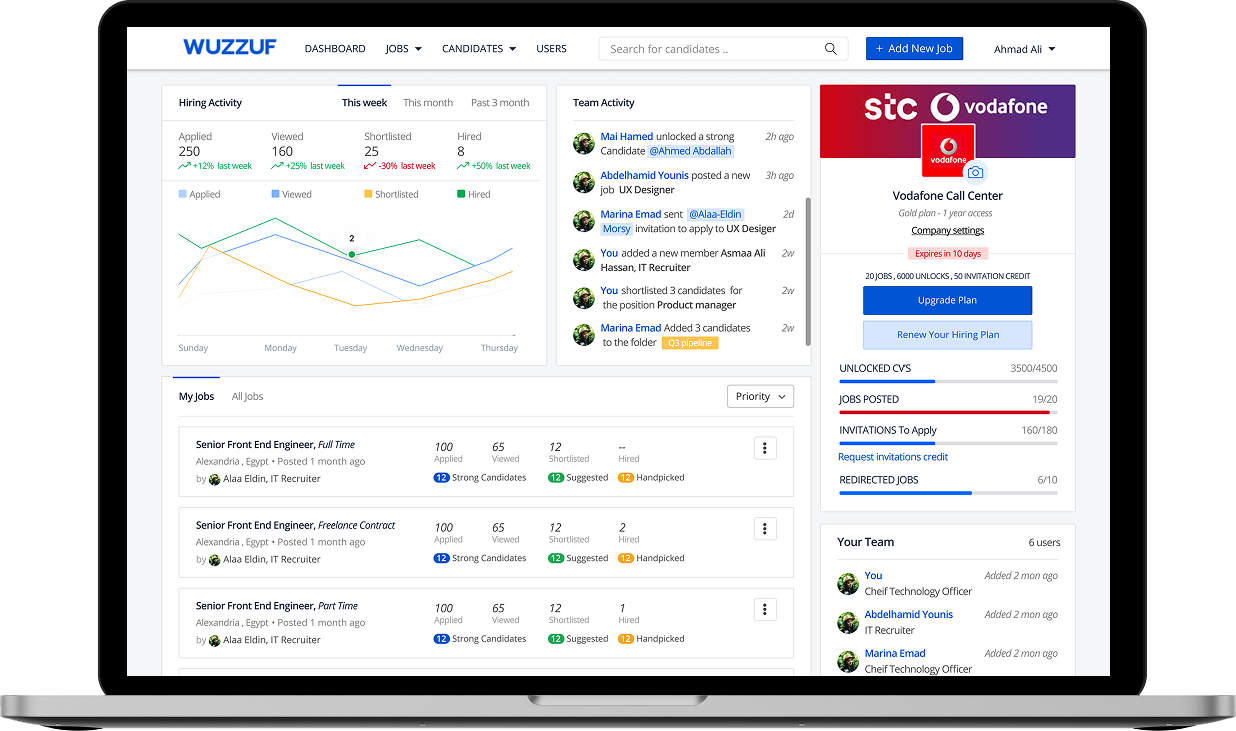Open Senior Front End Engineer, Full Time job
This screenshot has height=731, width=1236.
[x=275, y=445]
